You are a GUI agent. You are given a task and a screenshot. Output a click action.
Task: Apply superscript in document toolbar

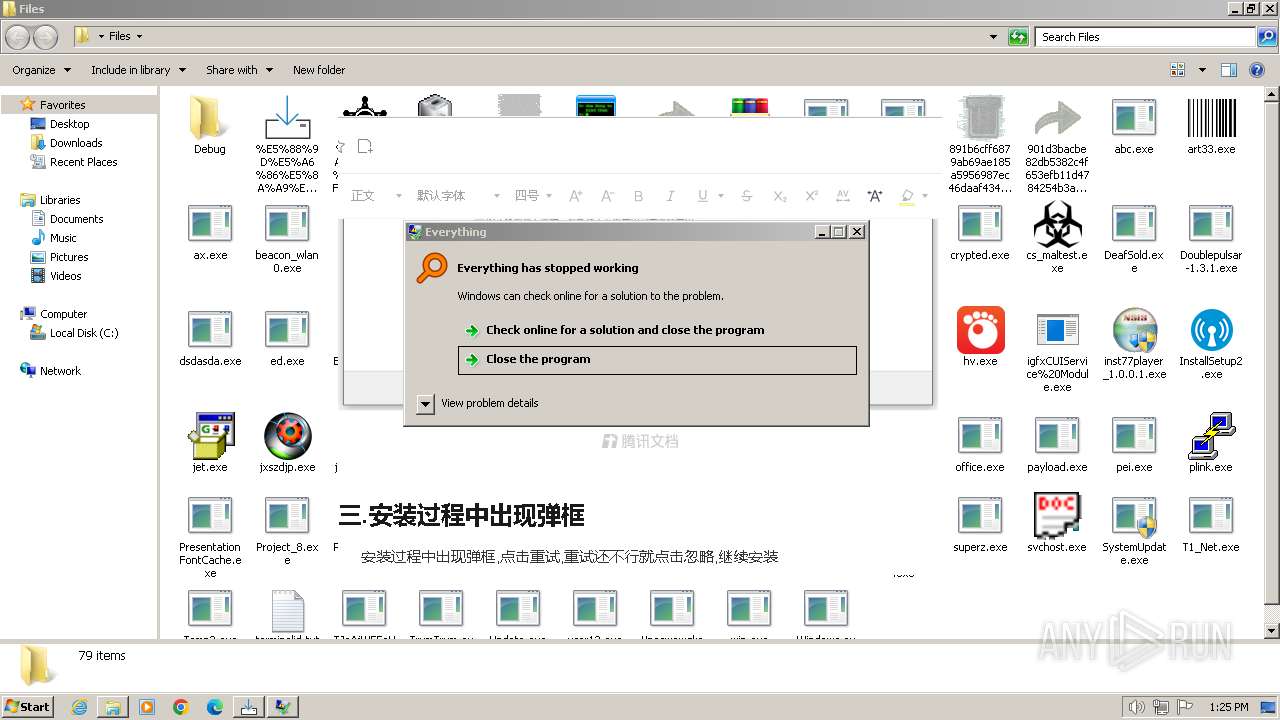coord(812,196)
